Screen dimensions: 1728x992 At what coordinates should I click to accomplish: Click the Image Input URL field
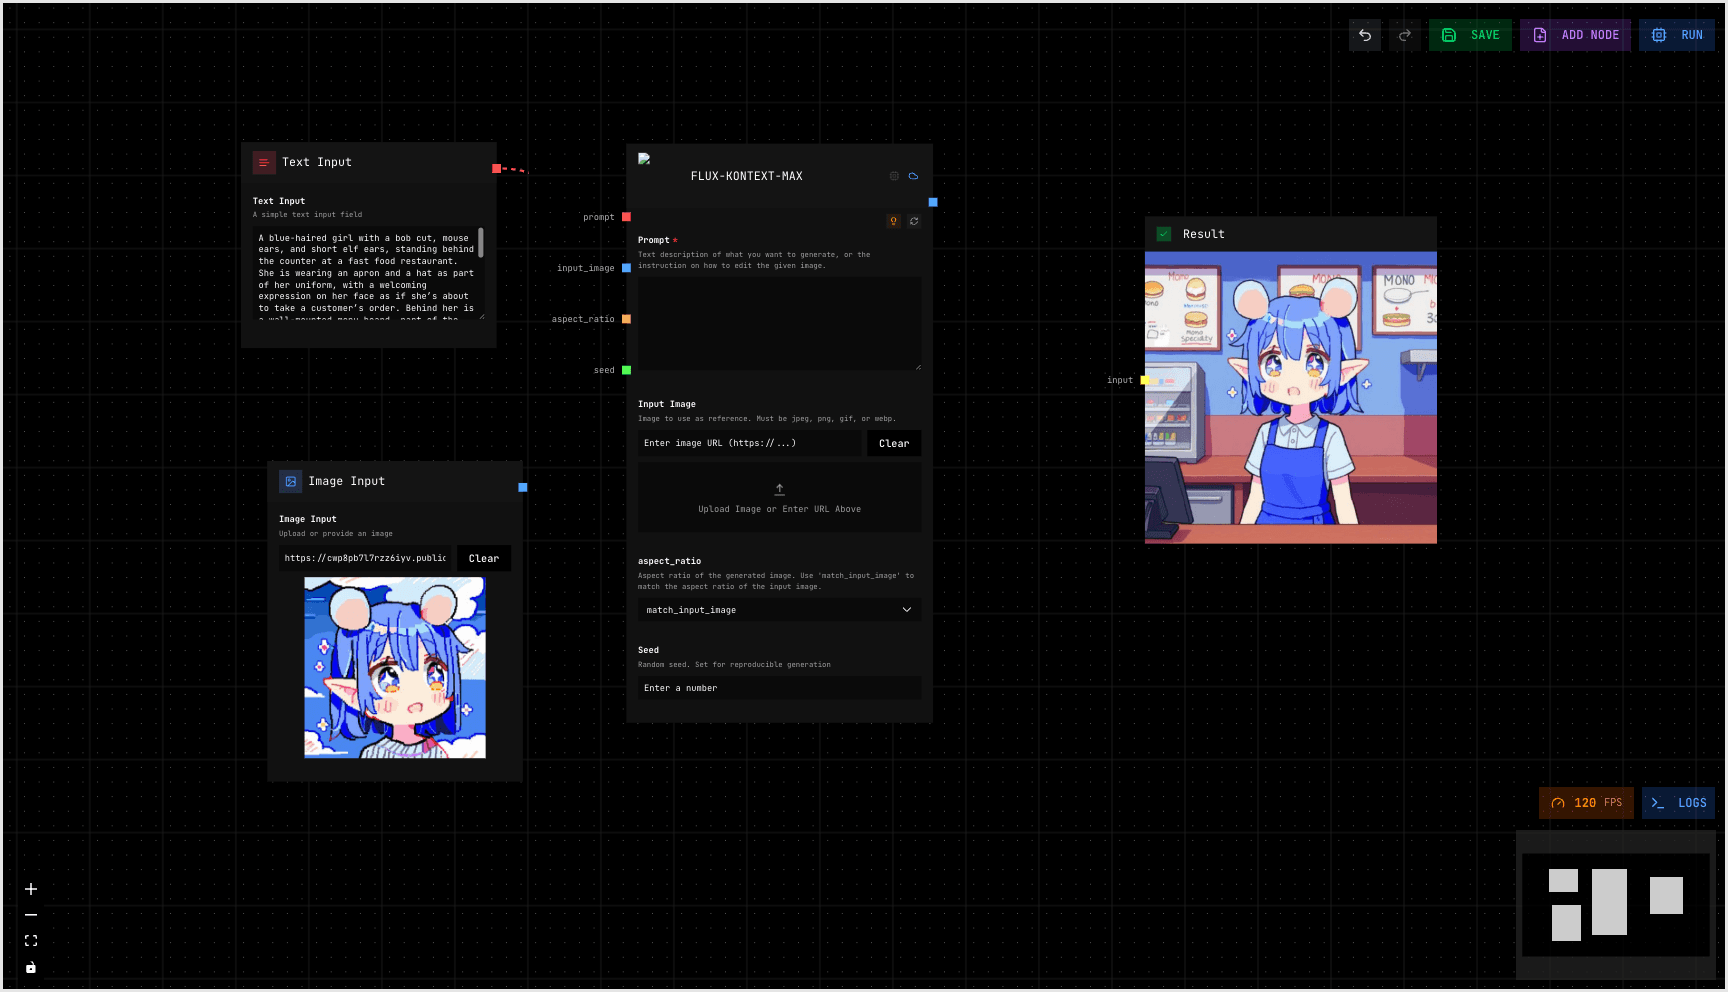367,558
